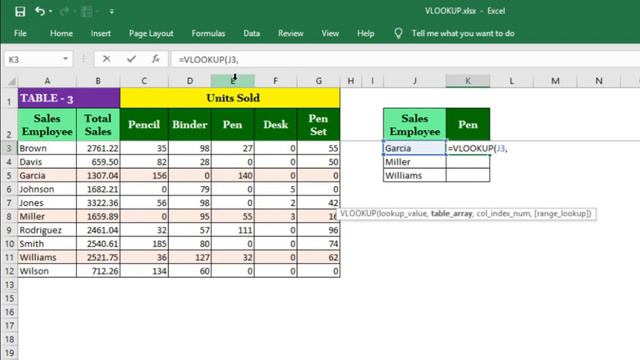This screenshot has width=640, height=360.
Task: Open the Help tab
Action: click(x=365, y=33)
